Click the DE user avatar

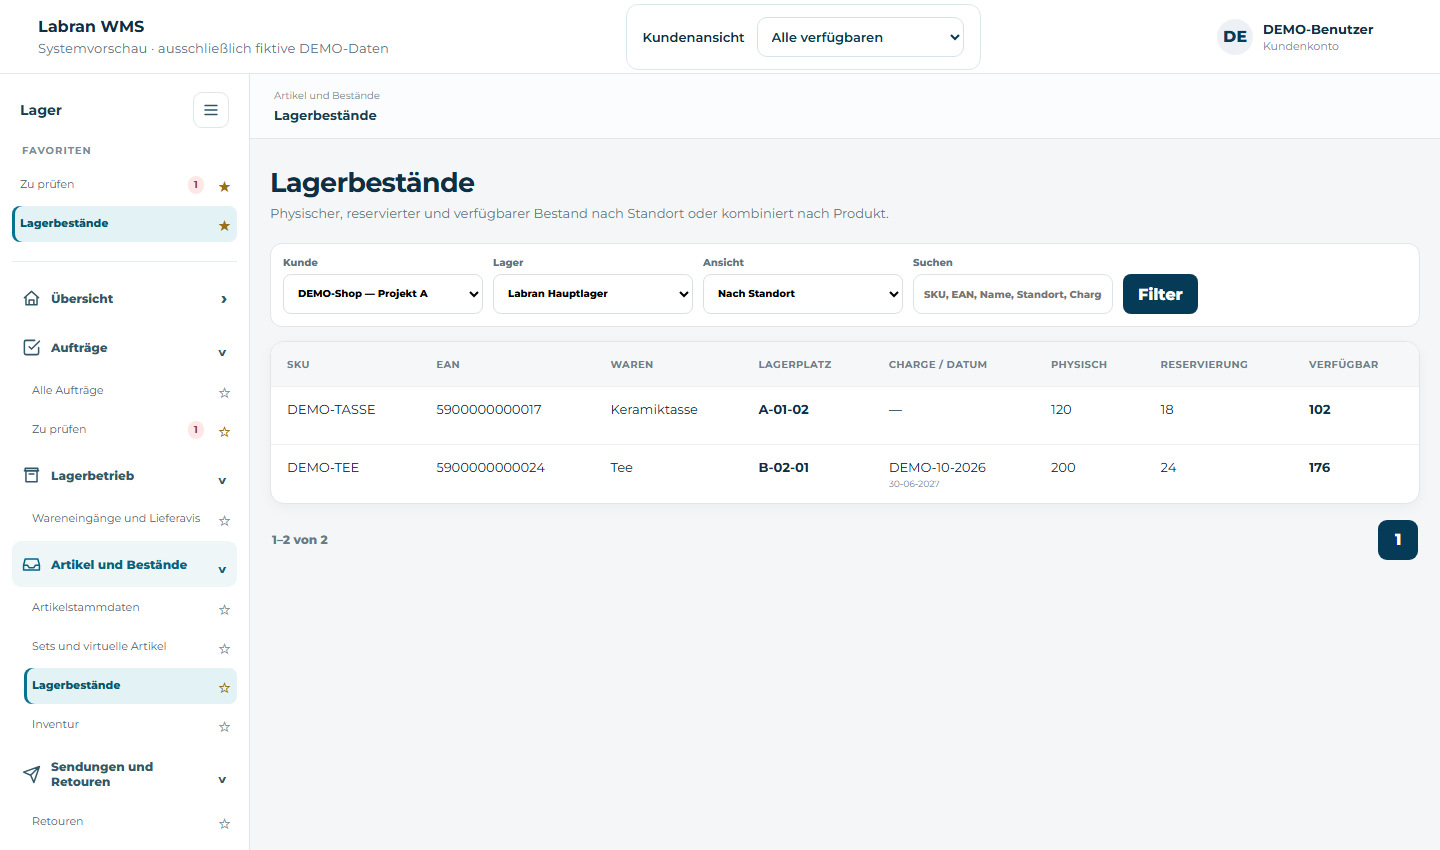(x=1235, y=37)
